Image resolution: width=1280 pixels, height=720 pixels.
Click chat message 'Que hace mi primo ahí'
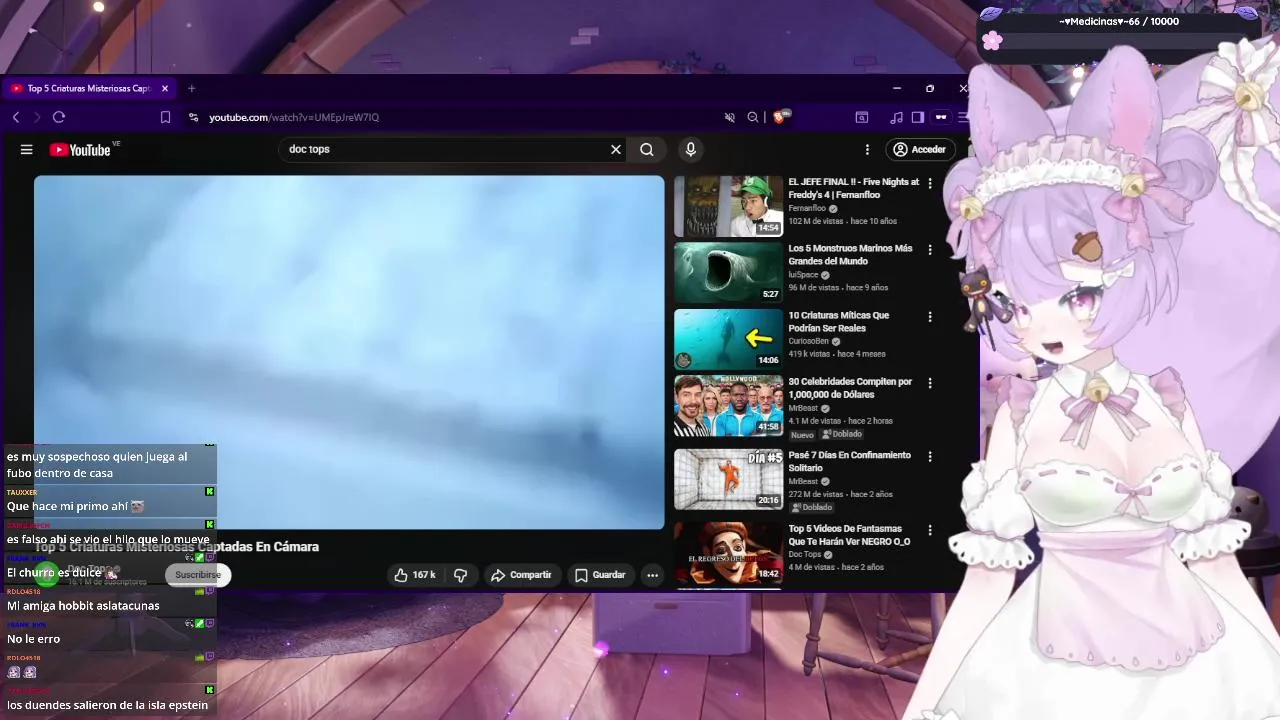(75, 506)
